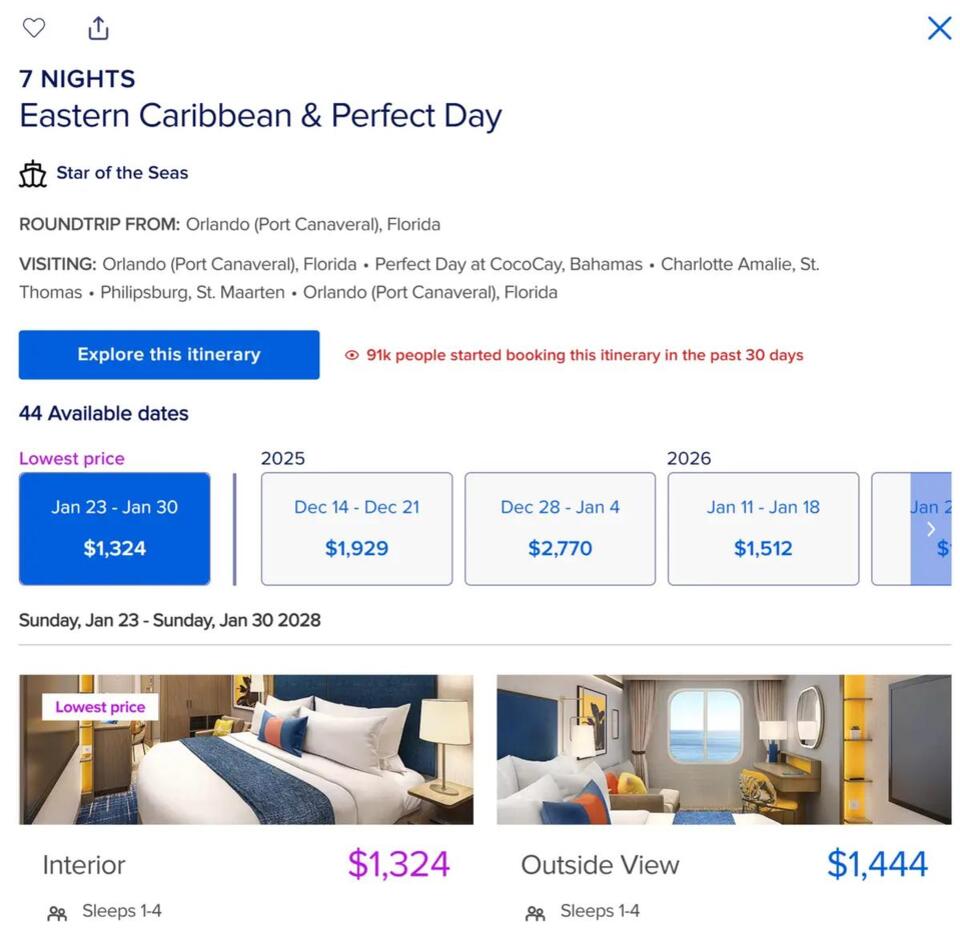The height and width of the screenshot is (943, 960).
Task: Click the right chevron to reveal more dates
Action: [x=931, y=529]
